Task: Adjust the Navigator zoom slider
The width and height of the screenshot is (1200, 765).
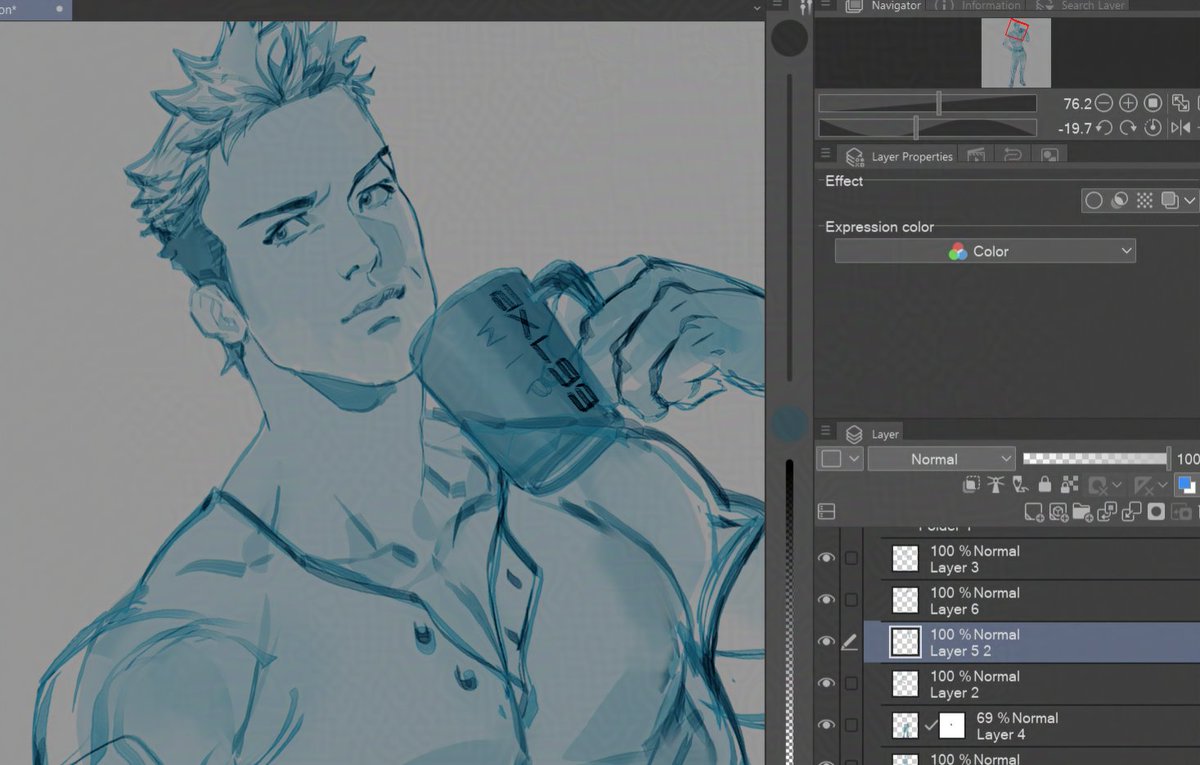Action: tap(927, 103)
